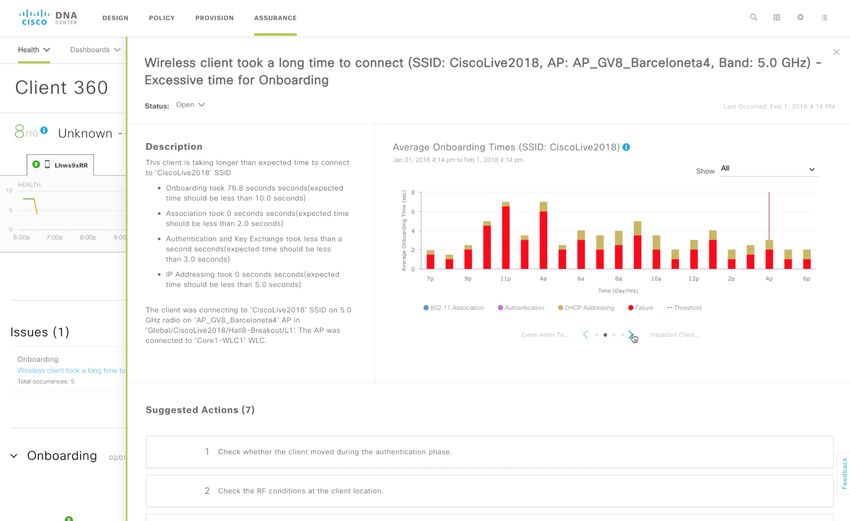Change the issue Status Open dropdown
The height and width of the screenshot is (521, 850).
click(190, 105)
